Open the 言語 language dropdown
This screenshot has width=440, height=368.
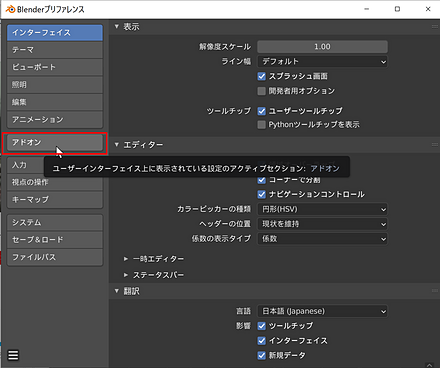click(x=322, y=311)
